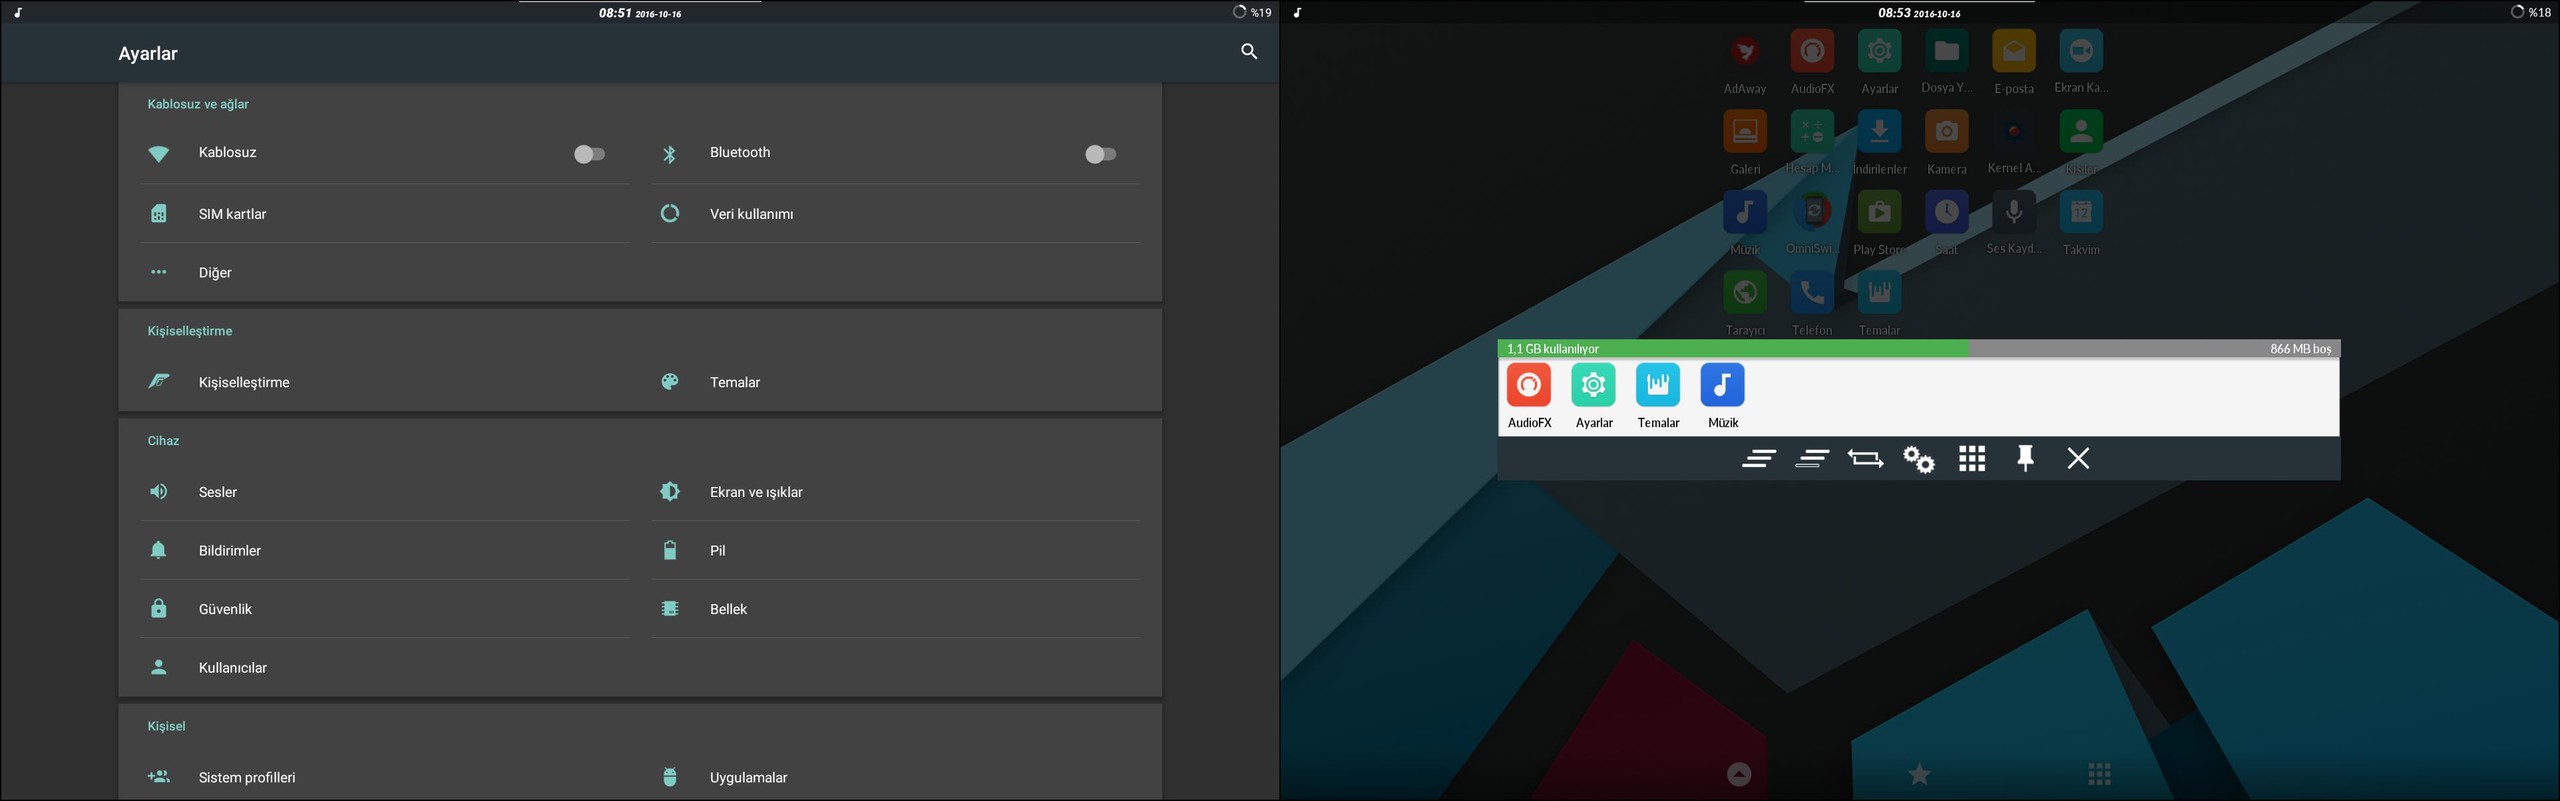Toggle the Bluetooth switch
The width and height of the screenshot is (2560, 801).
(1100, 154)
